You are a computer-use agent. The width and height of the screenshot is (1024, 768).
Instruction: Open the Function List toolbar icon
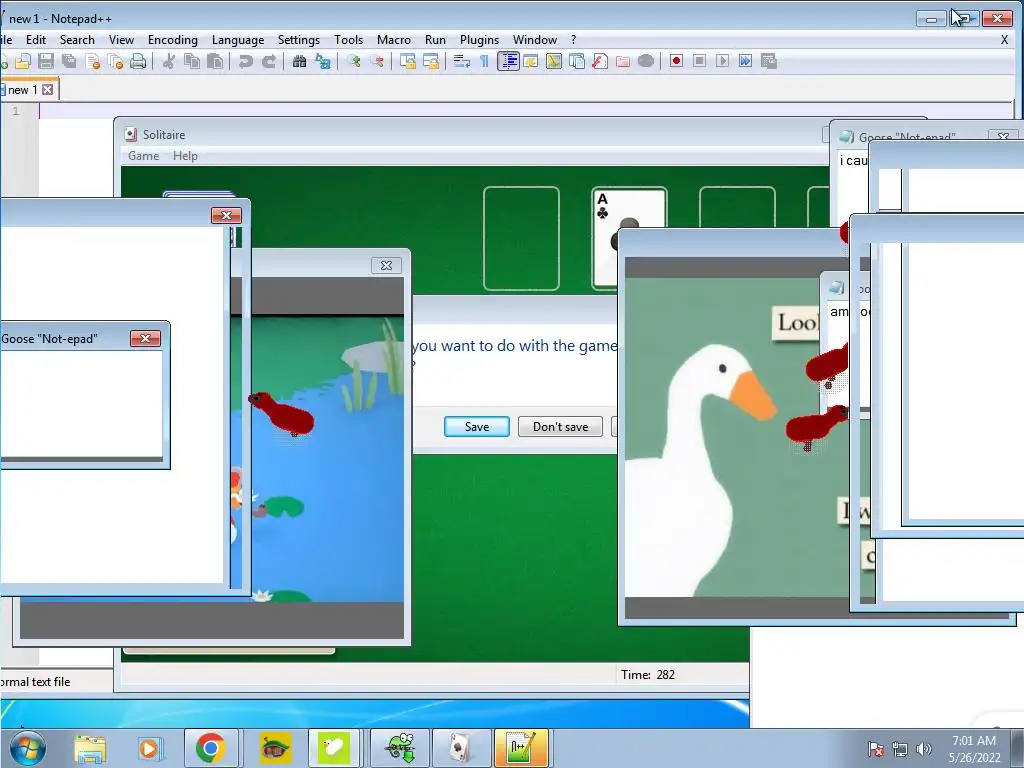(x=600, y=61)
